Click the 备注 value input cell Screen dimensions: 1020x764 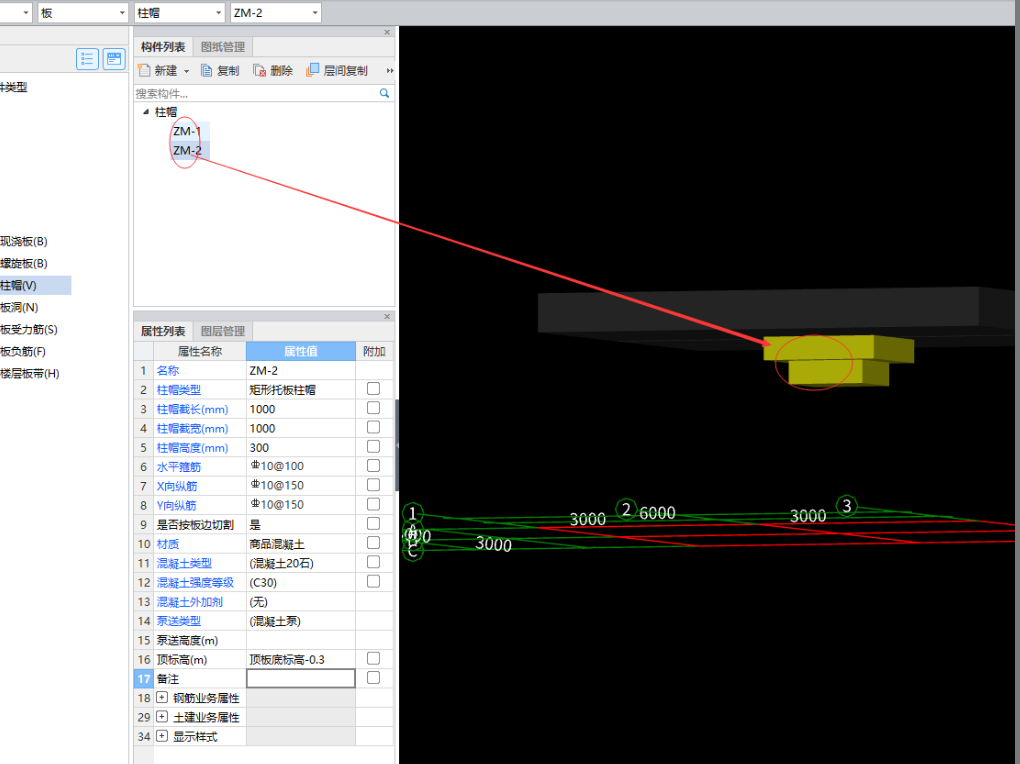coord(301,678)
